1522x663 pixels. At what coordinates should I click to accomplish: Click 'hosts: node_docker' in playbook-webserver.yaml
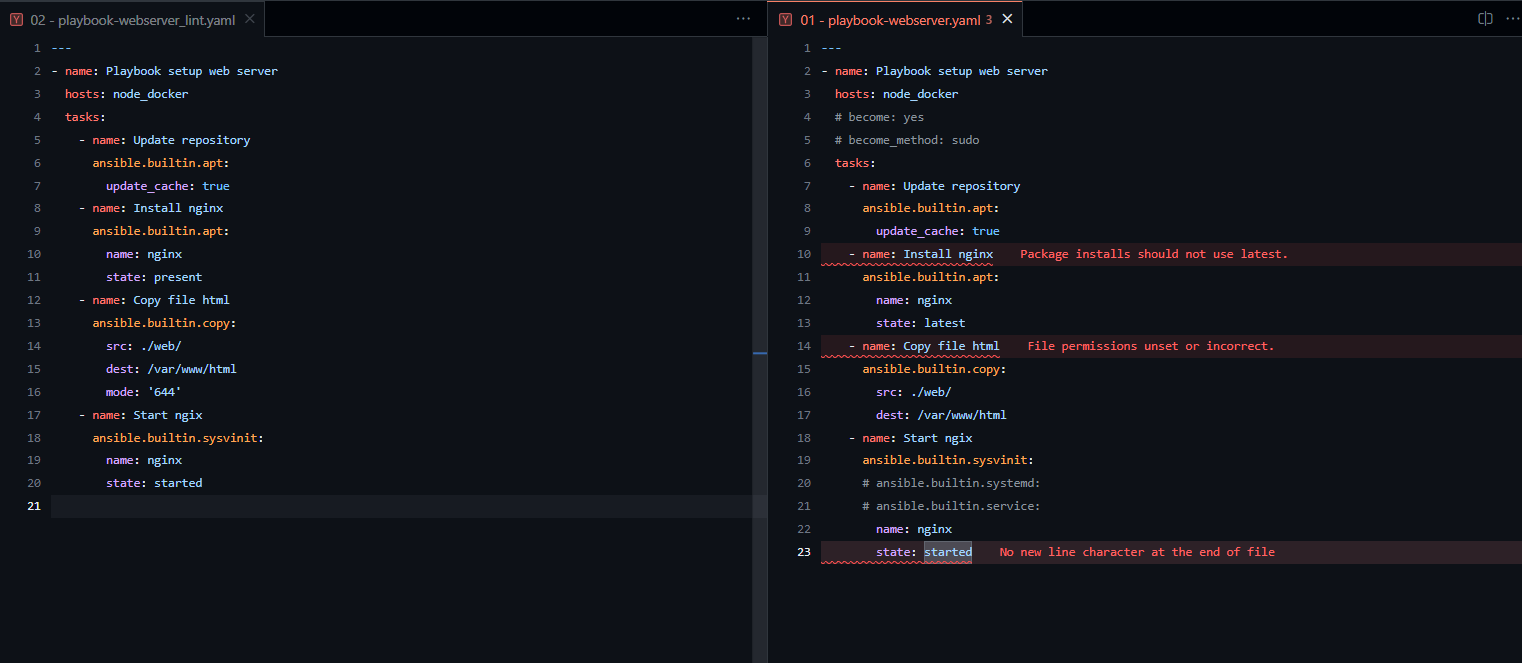pos(897,94)
